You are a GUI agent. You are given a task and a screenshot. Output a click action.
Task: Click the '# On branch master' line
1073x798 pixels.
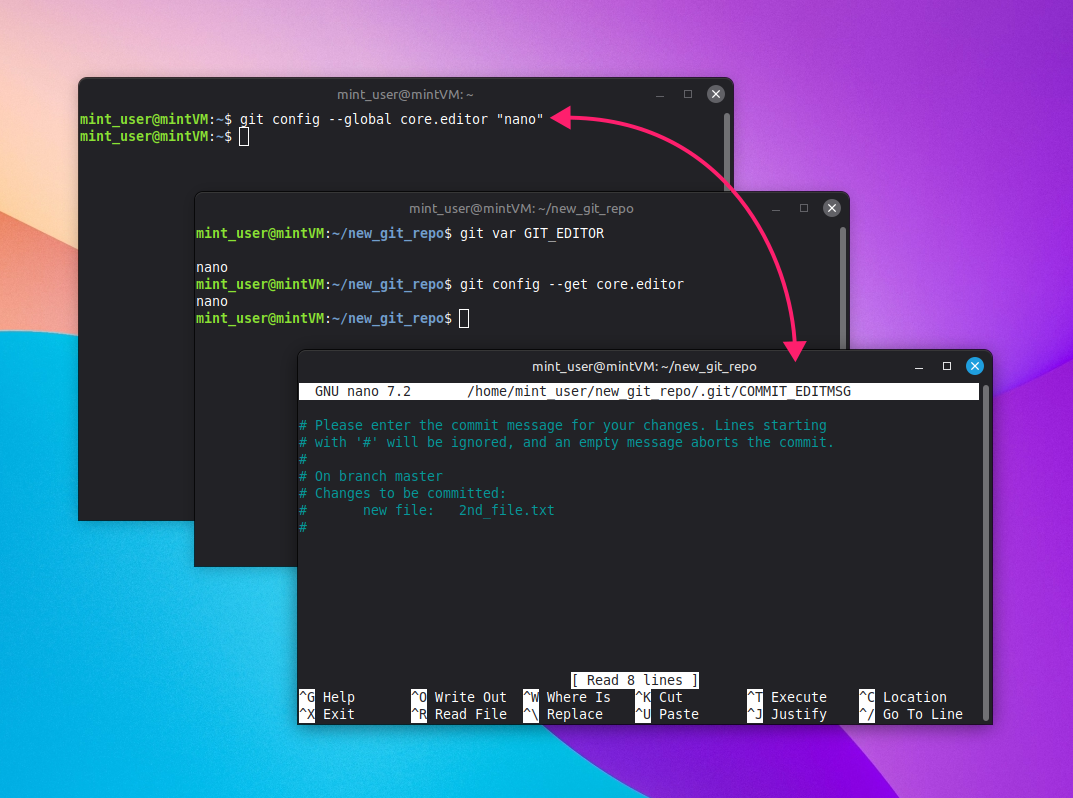coord(371,476)
